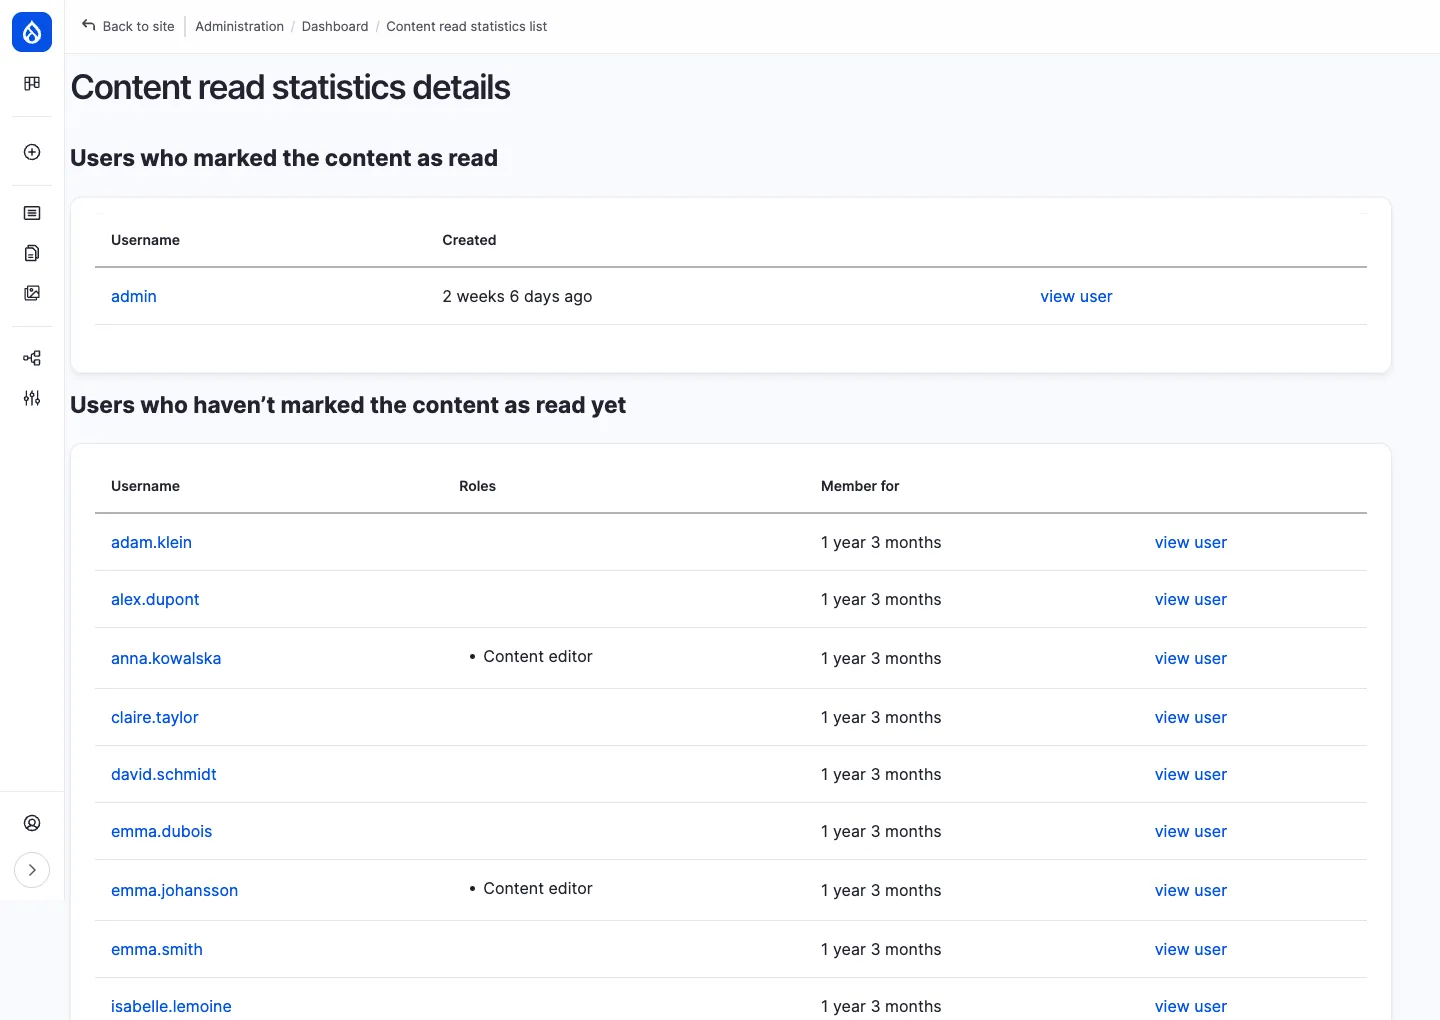
Task: Click view user for david.schmidt
Action: (1191, 774)
